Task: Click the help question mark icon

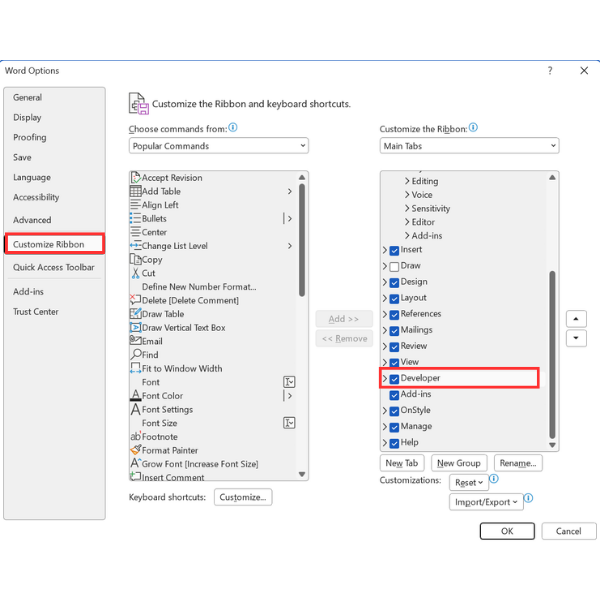Action: click(550, 70)
